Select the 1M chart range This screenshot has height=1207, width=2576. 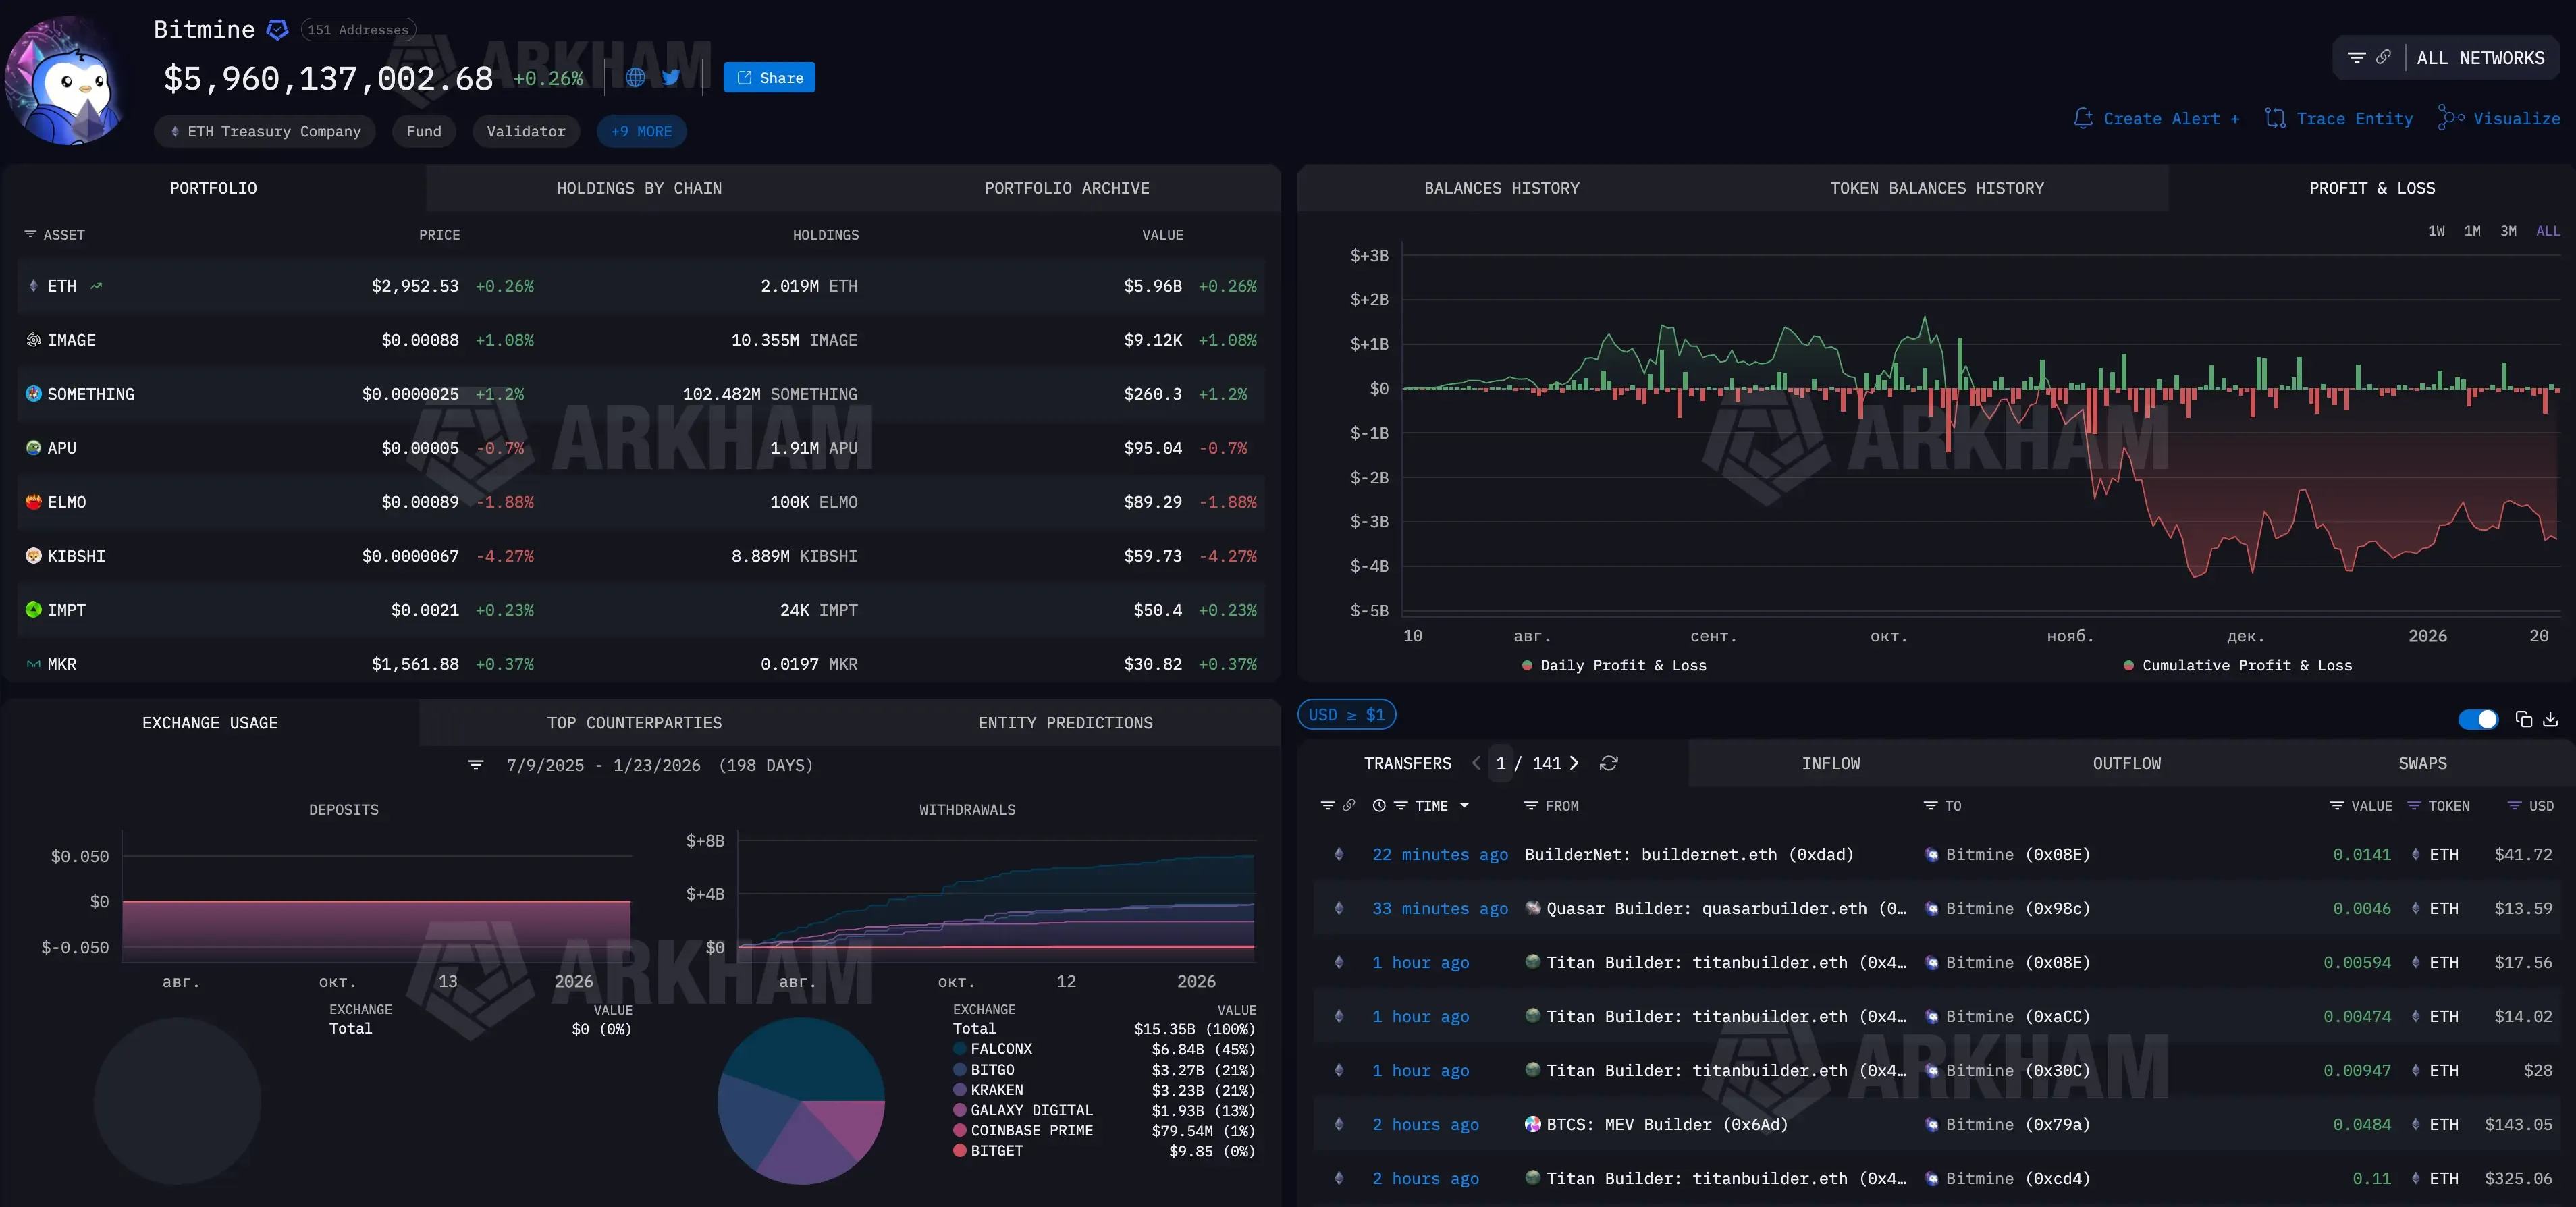[x=2472, y=231]
